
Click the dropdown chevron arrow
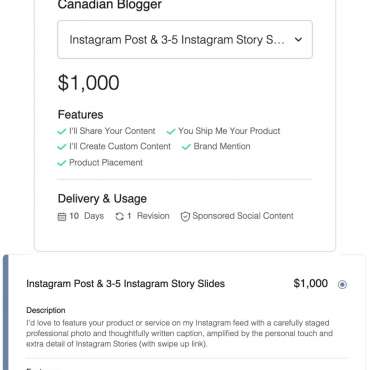[x=298, y=40]
